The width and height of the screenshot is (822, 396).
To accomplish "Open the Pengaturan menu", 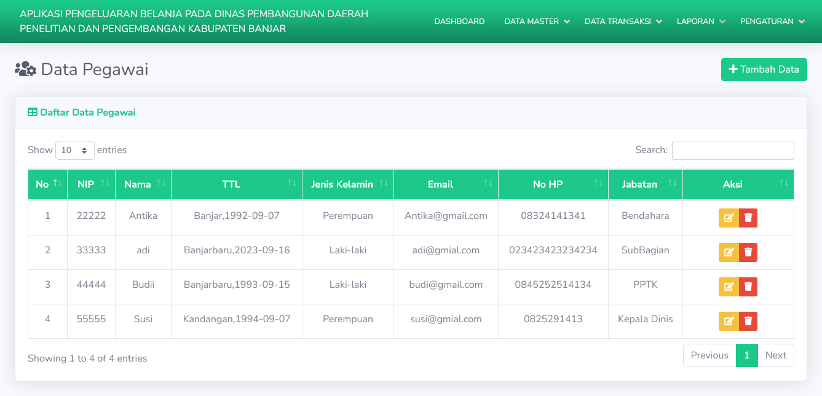I will click(x=772, y=22).
